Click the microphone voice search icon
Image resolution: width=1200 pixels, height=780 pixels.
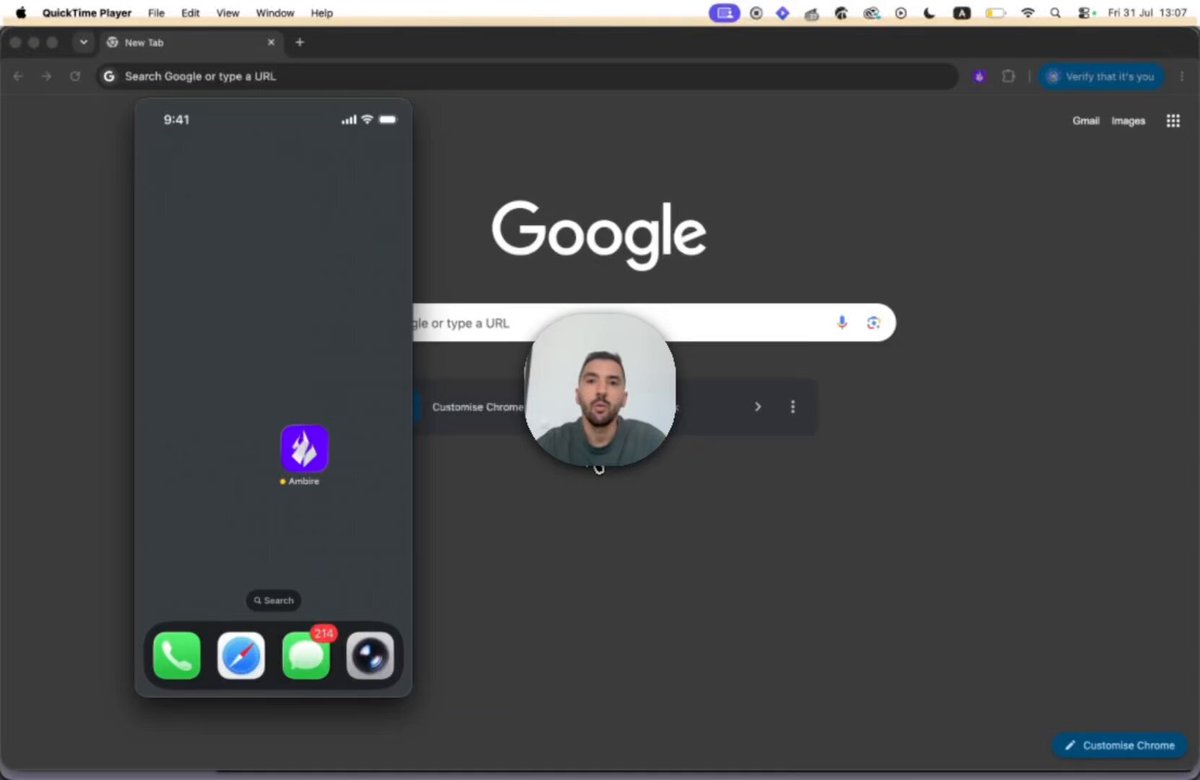click(842, 322)
